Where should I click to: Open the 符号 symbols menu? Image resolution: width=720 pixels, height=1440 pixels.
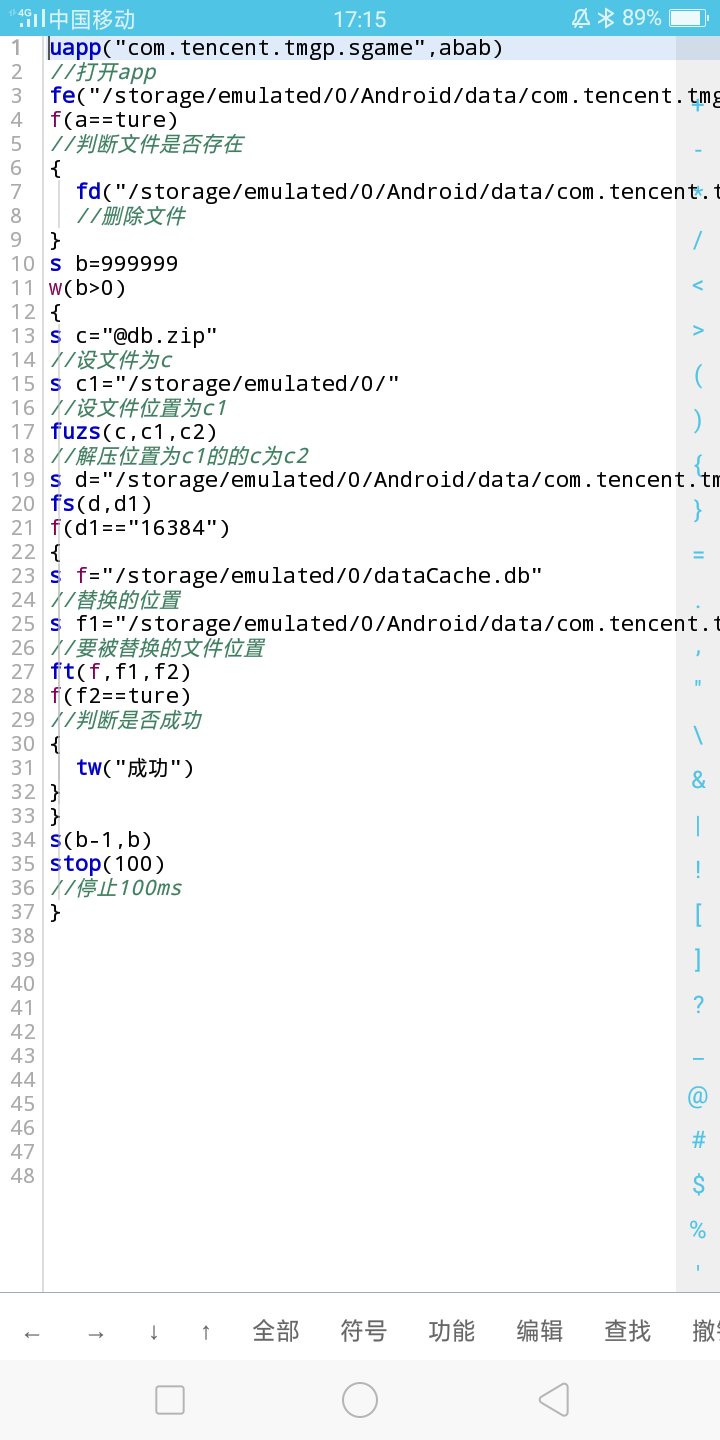[363, 1331]
